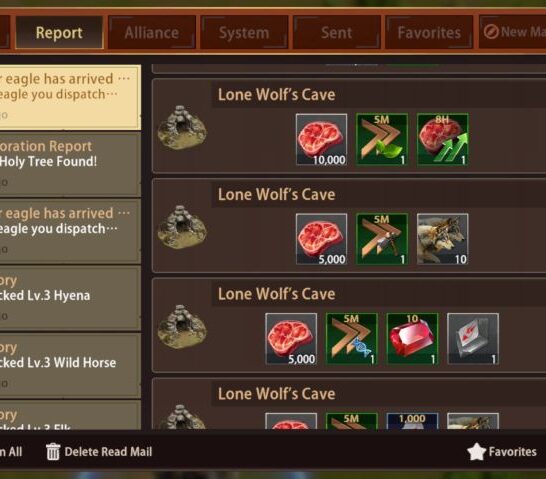Viewport: 546px width, 479px height.
Task: Switch to the Sent tab
Action: click(x=336, y=32)
